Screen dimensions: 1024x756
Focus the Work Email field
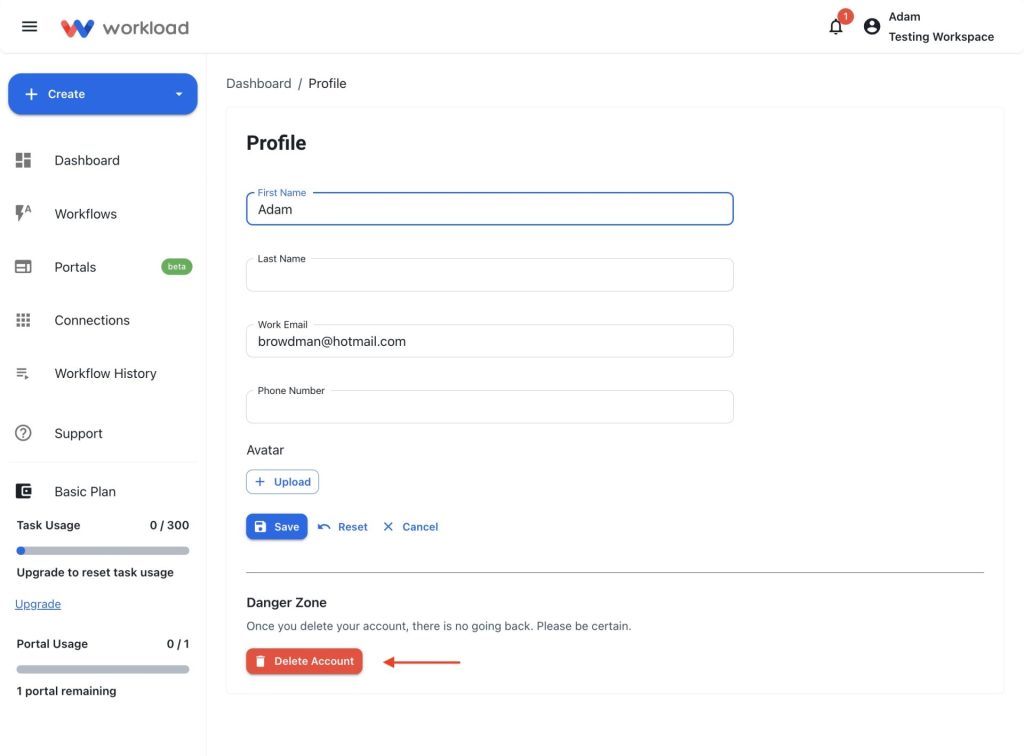490,341
